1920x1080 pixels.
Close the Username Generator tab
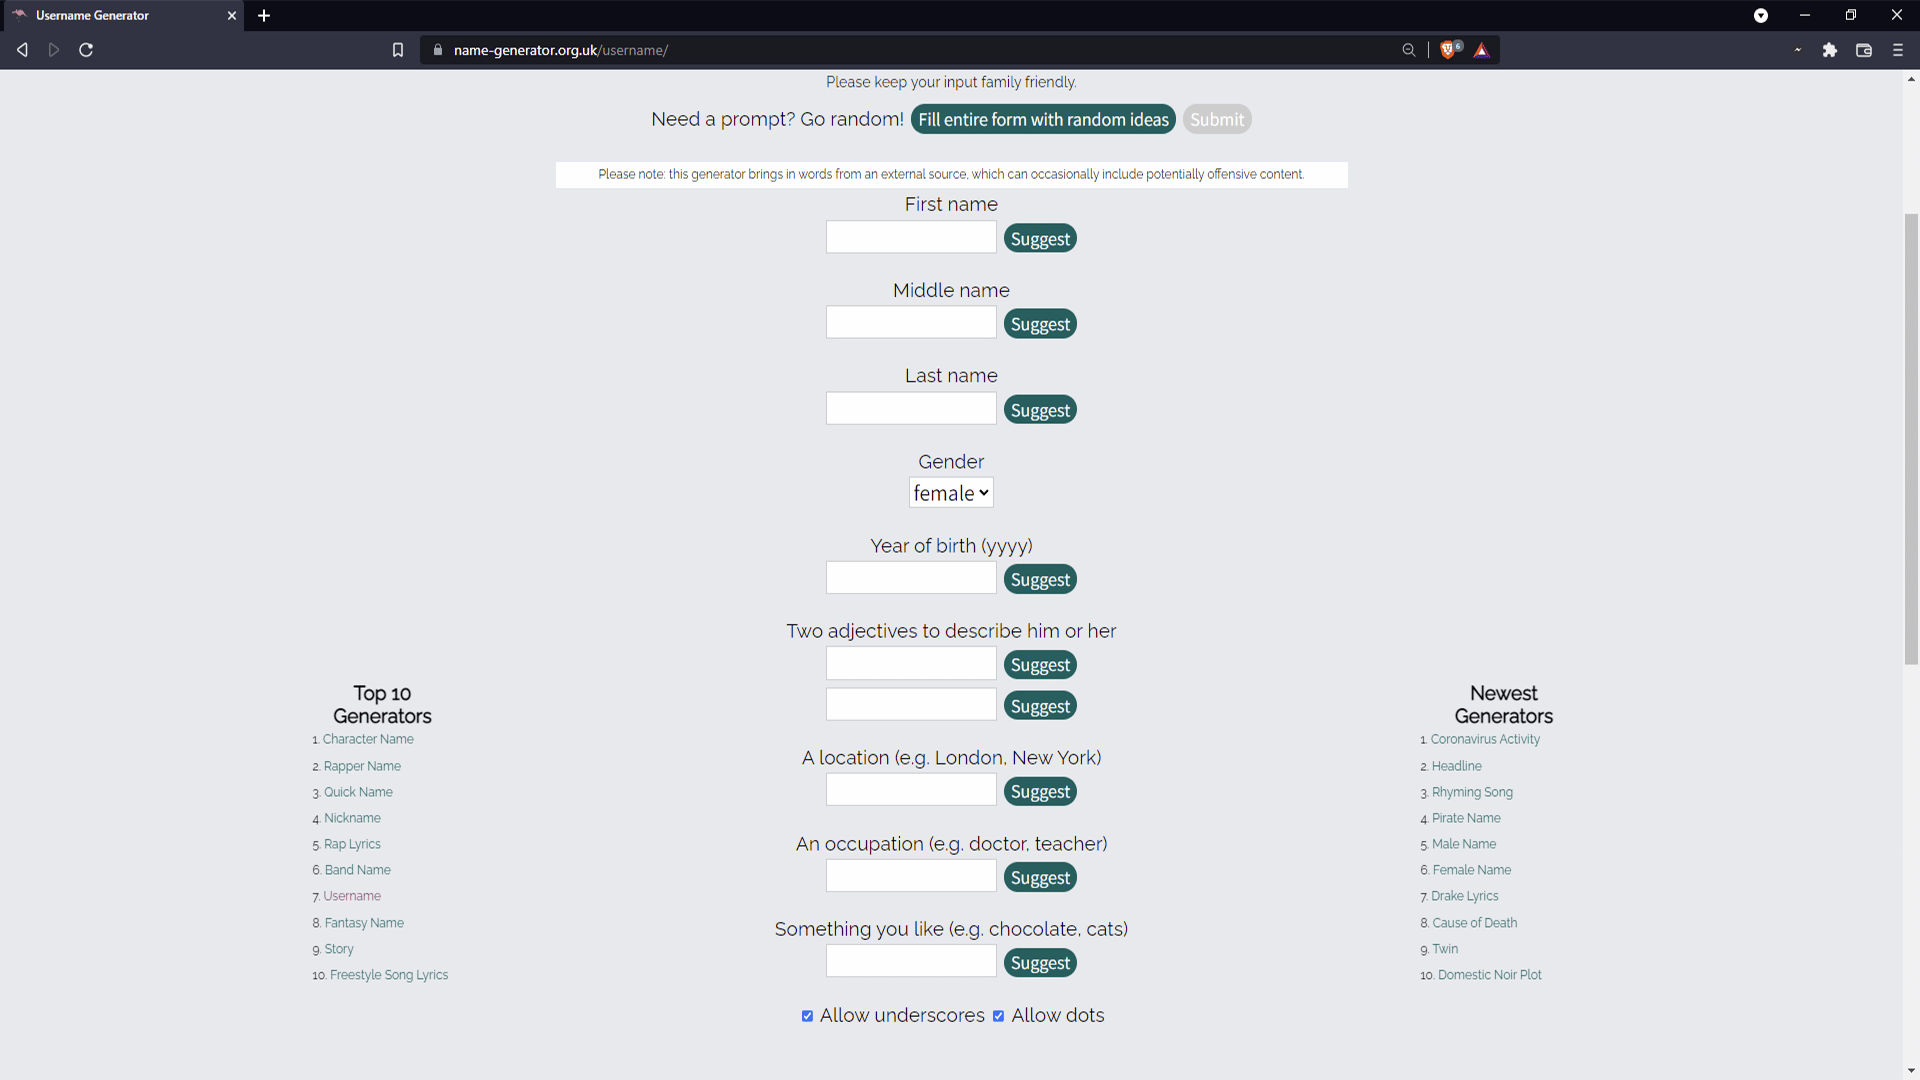232,16
